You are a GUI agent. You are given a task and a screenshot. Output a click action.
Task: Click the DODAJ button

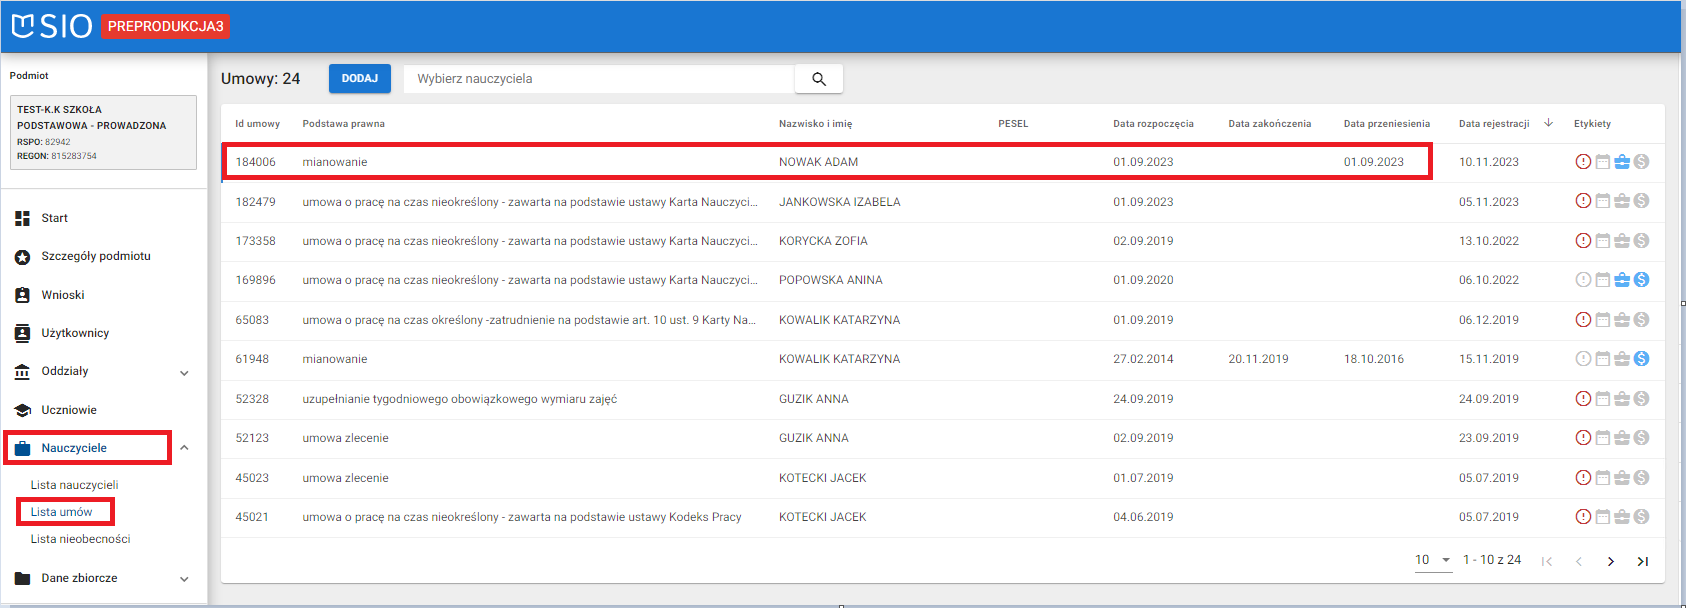[359, 78]
